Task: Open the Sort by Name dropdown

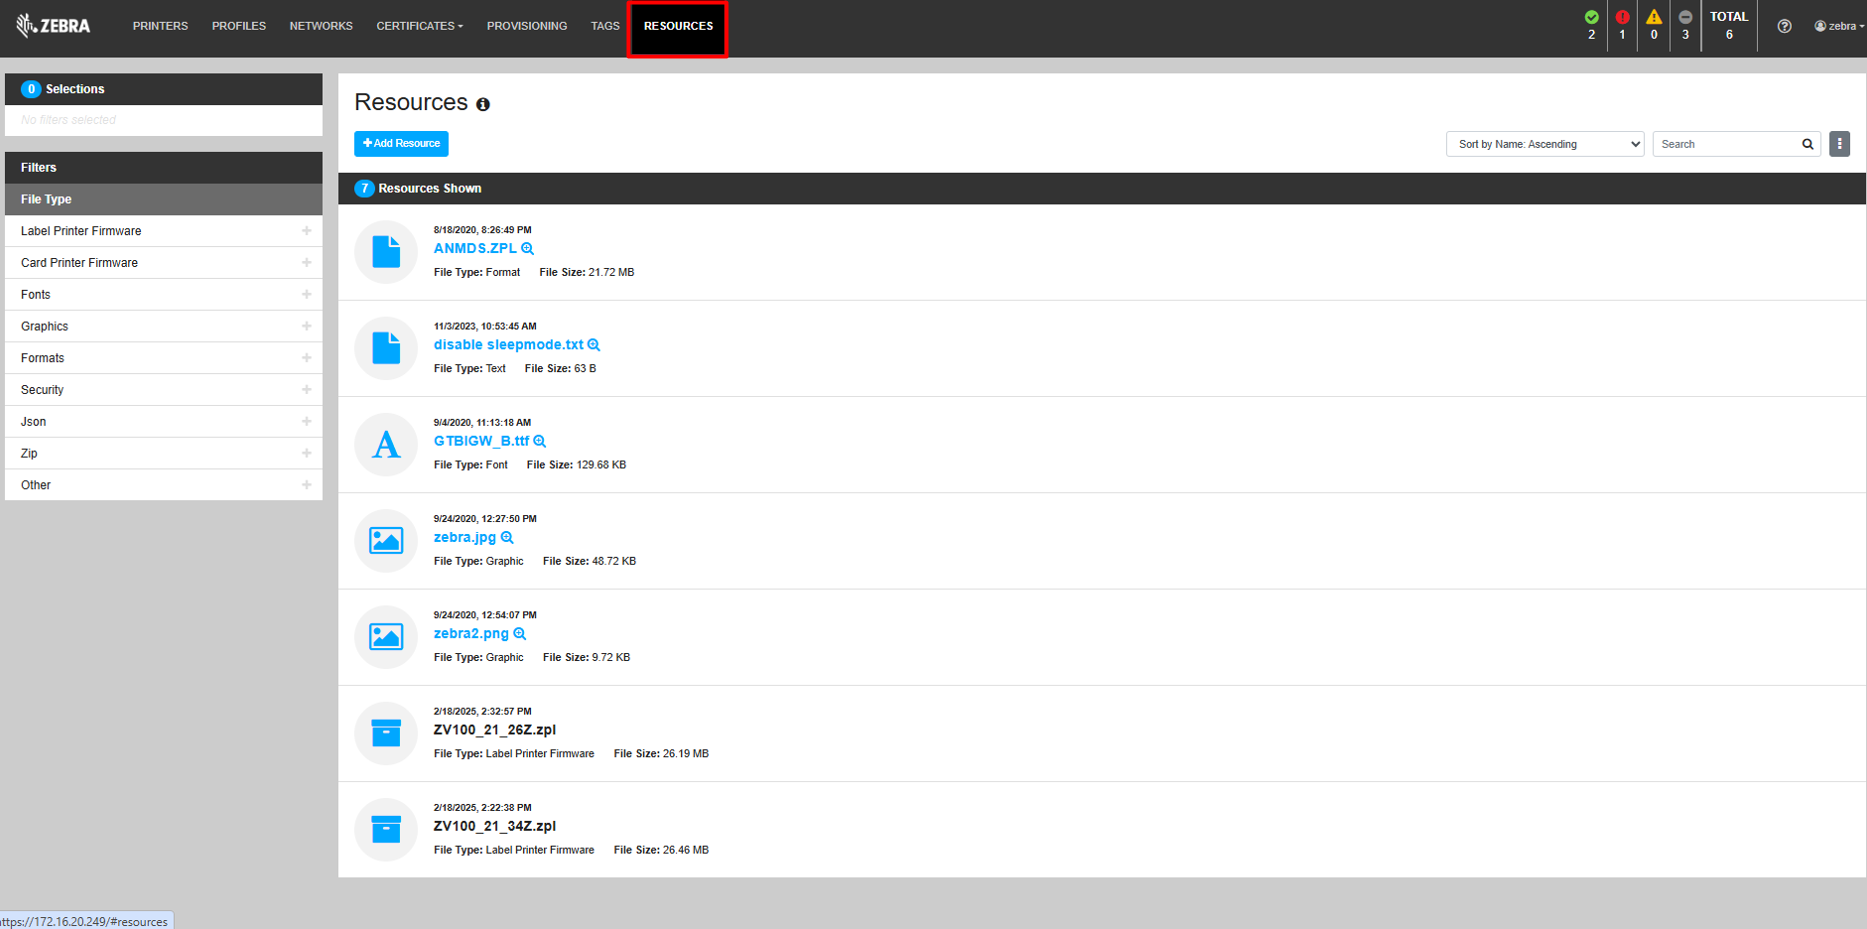Action: pyautogui.click(x=1544, y=144)
